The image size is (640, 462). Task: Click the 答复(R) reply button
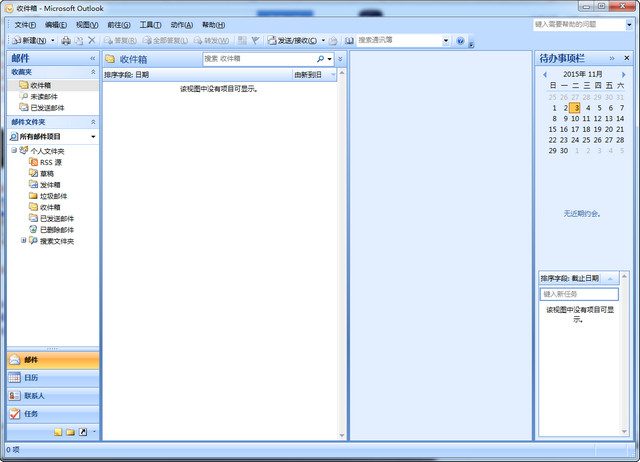coord(120,40)
